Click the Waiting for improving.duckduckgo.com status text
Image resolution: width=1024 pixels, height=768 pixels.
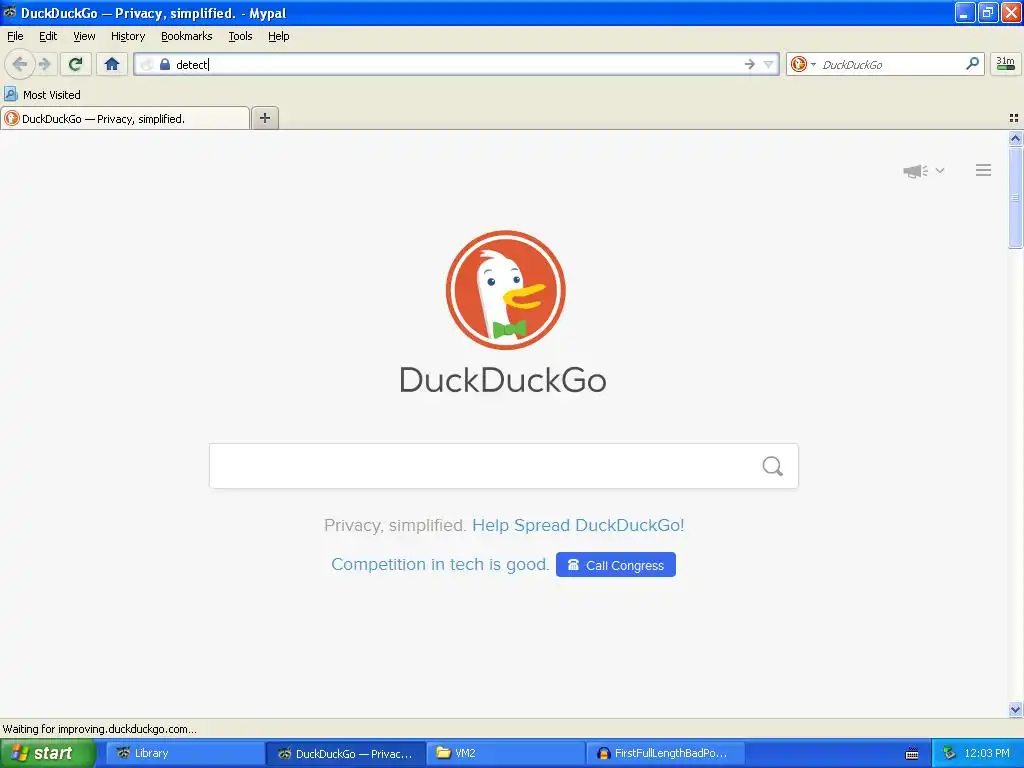click(x=99, y=729)
